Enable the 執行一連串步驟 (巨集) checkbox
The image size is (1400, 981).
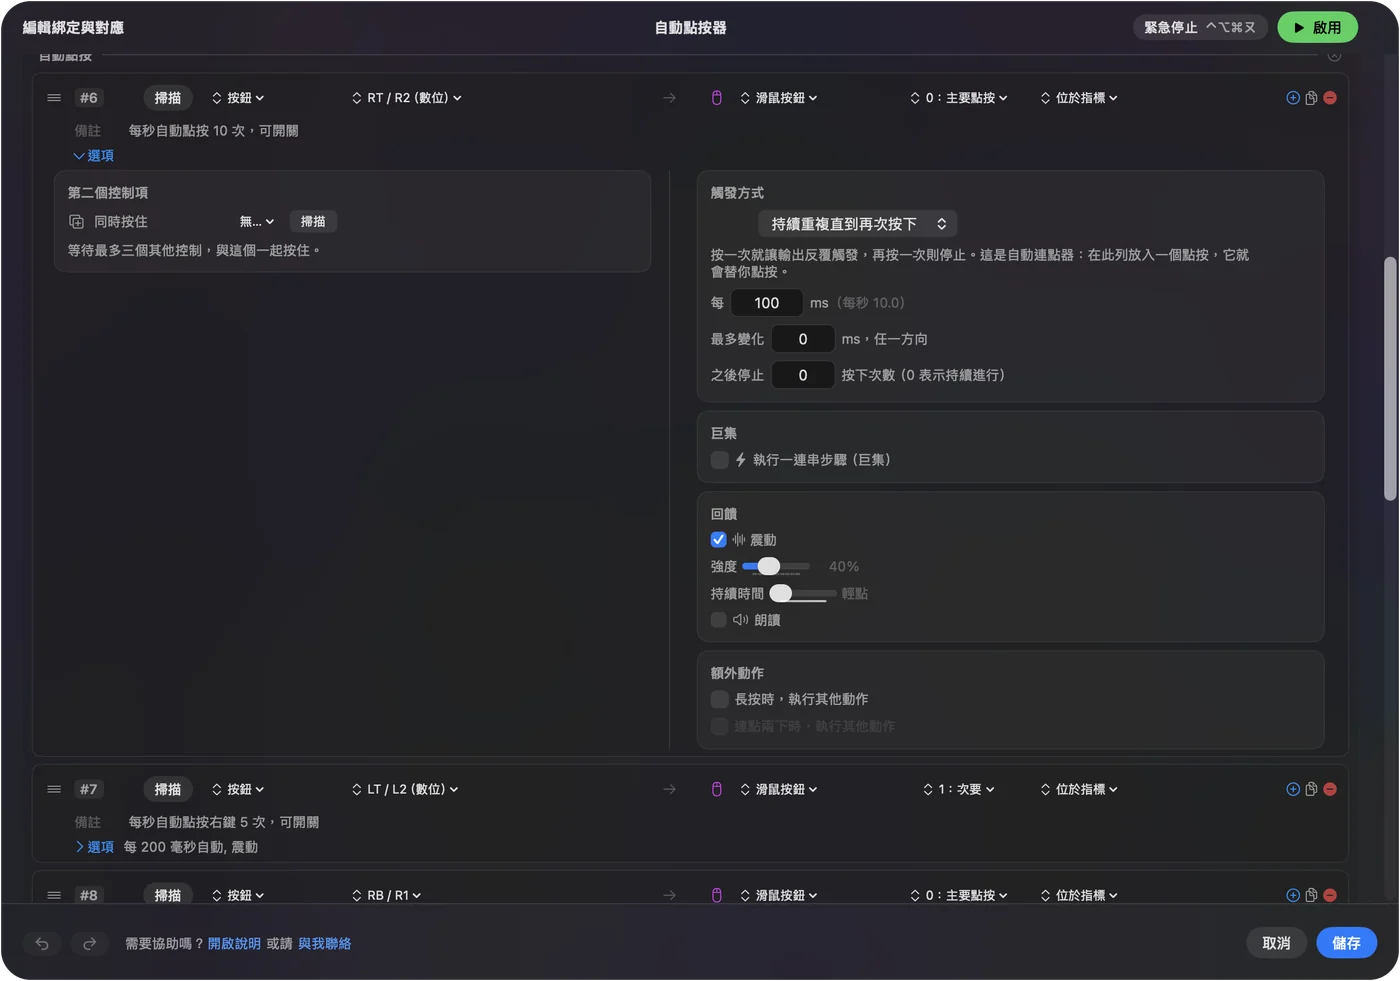[x=719, y=460]
